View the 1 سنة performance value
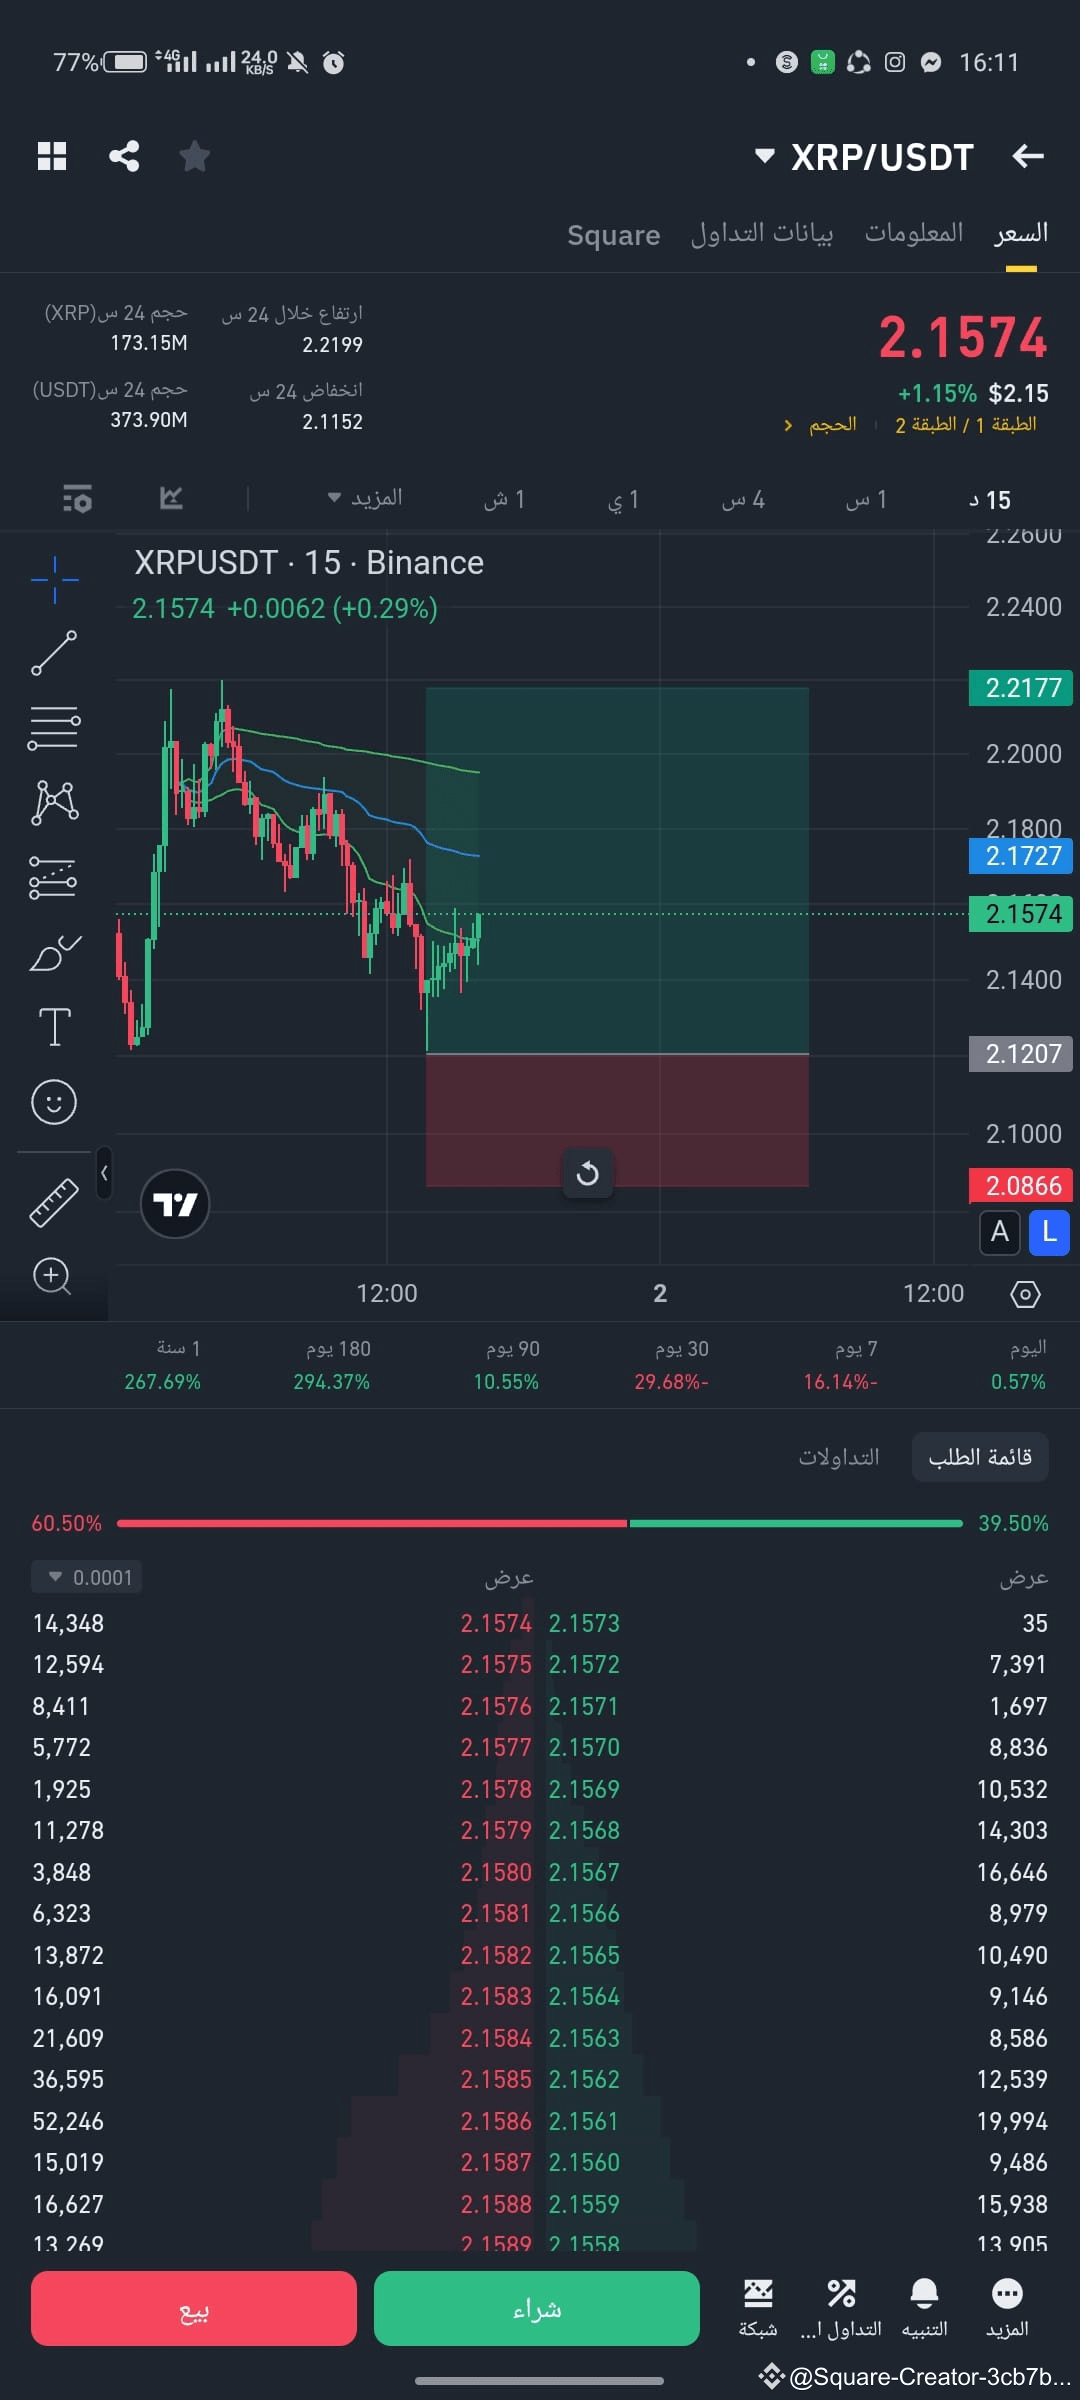Screen dimensions: 1080x2400 (162, 1382)
